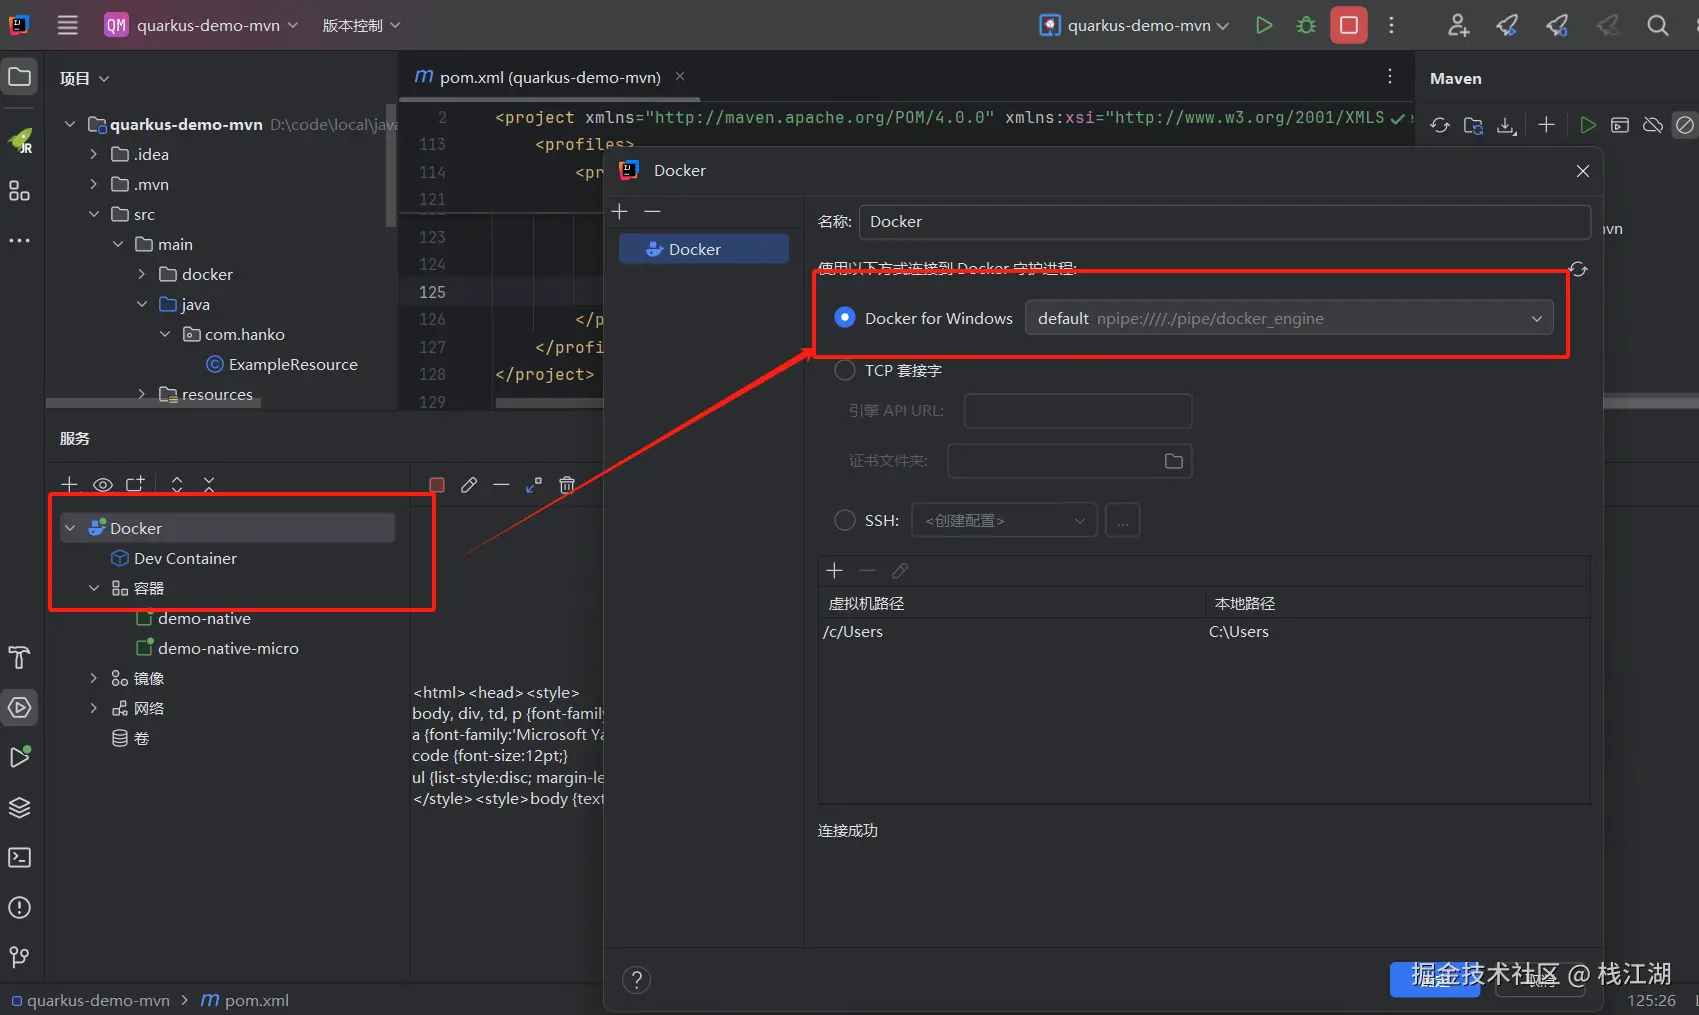
Task: Open the run configuration selector dropdown
Action: (1134, 25)
